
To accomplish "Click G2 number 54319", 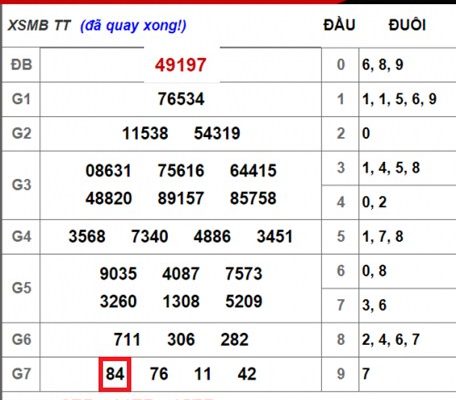I will (x=217, y=134).
